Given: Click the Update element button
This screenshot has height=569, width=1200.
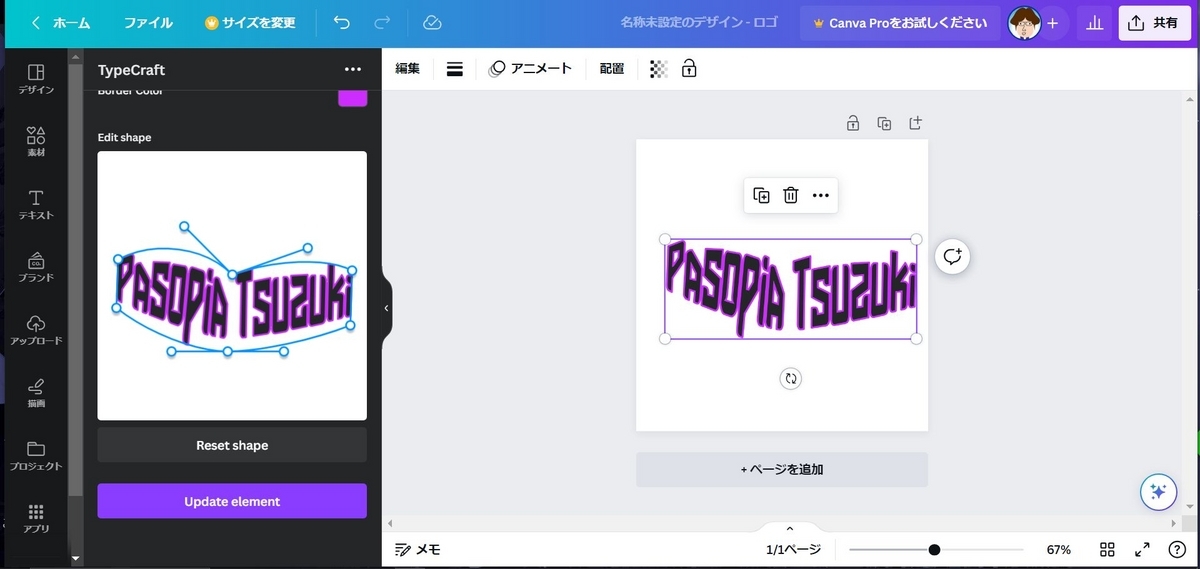Looking at the screenshot, I should click(x=232, y=501).
